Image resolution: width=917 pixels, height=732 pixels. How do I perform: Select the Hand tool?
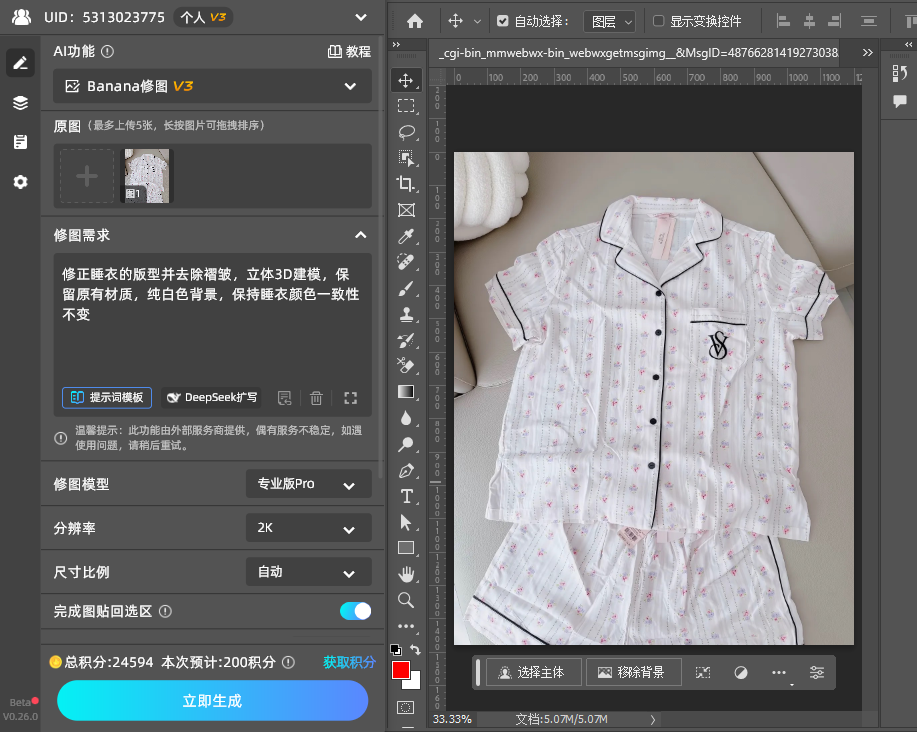click(x=406, y=574)
